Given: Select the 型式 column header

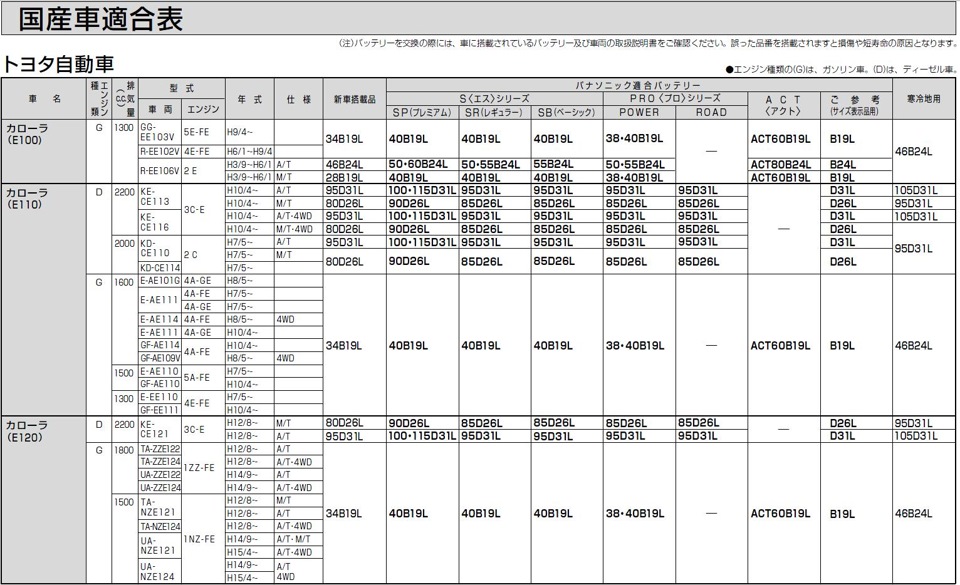Looking at the screenshot, I should point(182,88).
